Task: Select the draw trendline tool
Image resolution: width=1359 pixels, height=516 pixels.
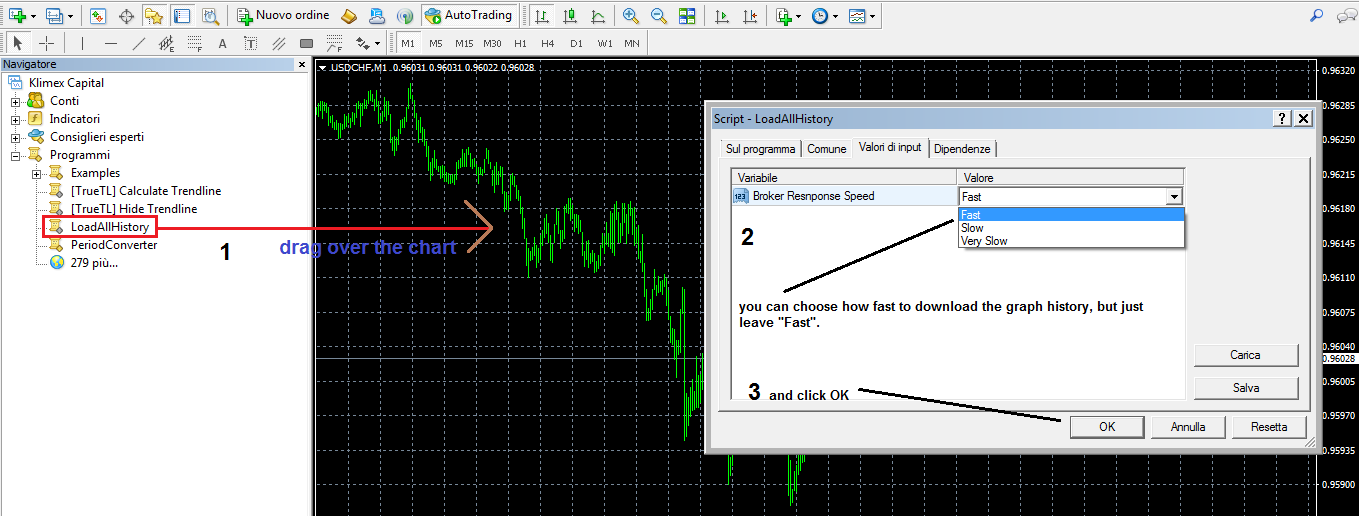Action: point(138,43)
